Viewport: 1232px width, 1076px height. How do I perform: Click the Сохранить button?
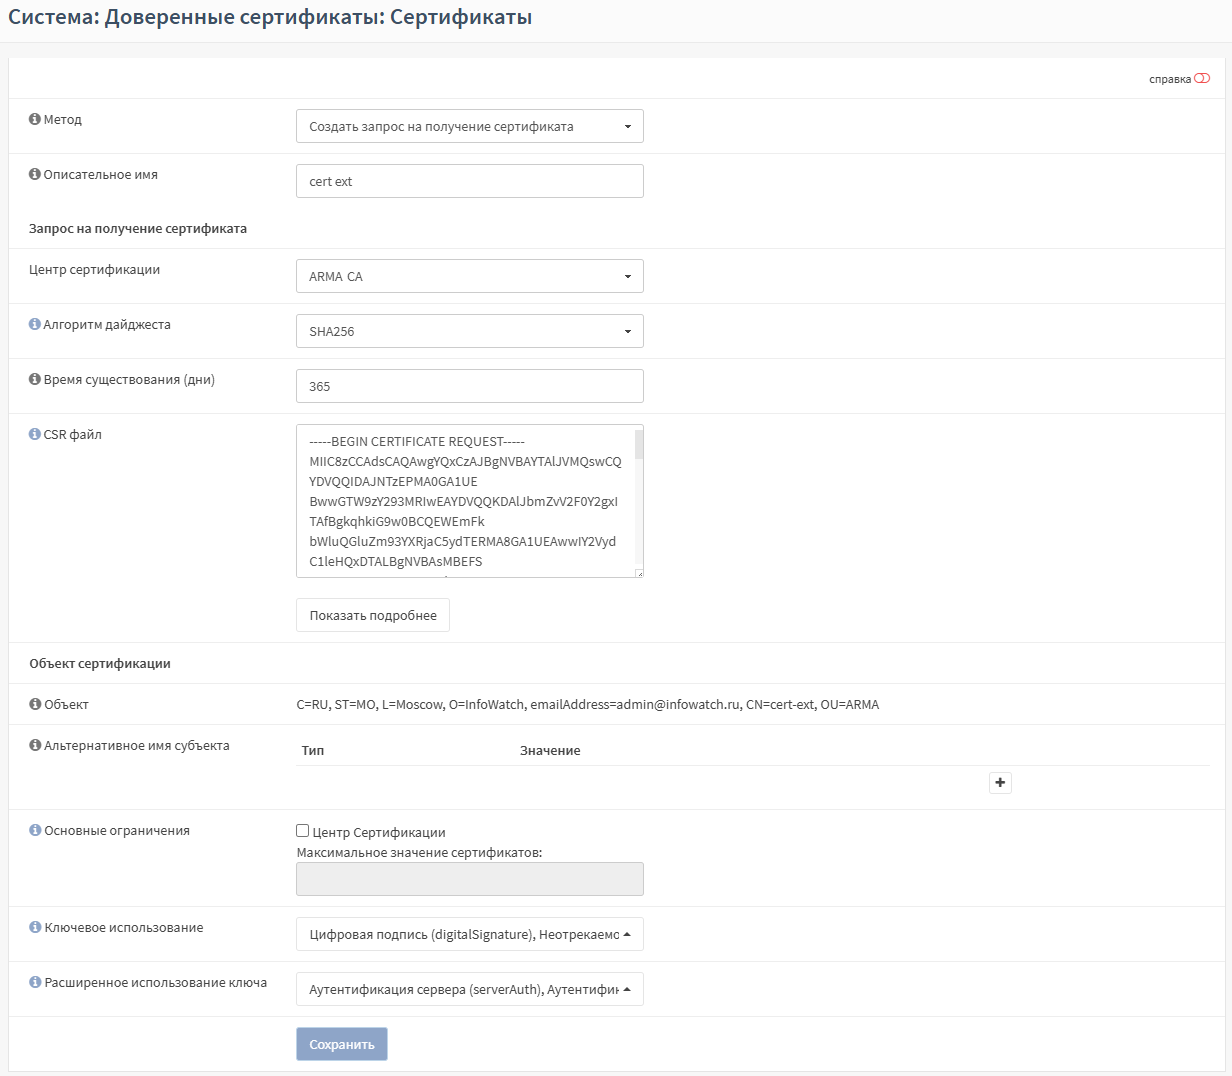341,1045
